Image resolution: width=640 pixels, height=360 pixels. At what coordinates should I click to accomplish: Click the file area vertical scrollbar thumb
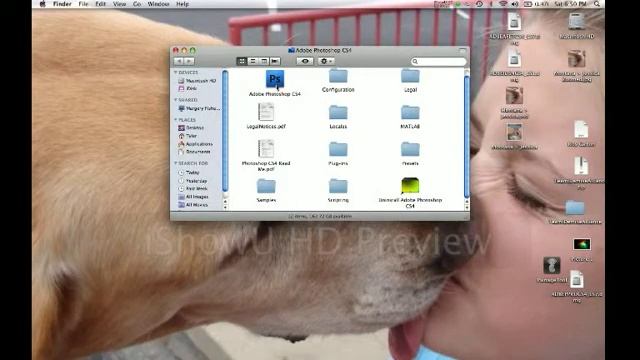(467, 137)
